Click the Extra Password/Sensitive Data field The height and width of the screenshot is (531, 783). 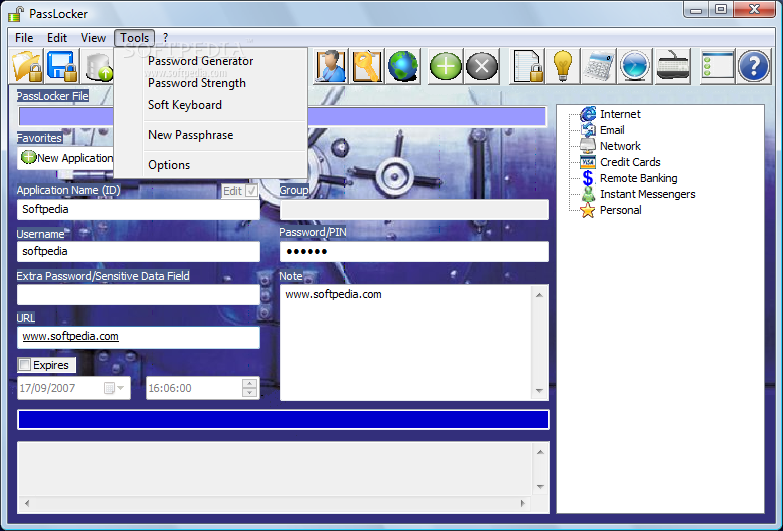pyautogui.click(x=138, y=294)
